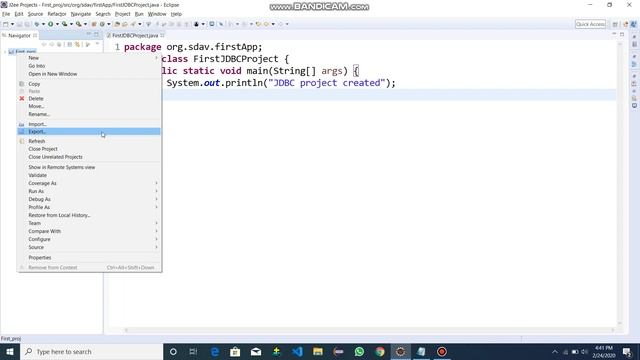The height and width of the screenshot is (360, 640).
Task: Choose Show in Remote Systems view
Action: click(x=89, y=167)
